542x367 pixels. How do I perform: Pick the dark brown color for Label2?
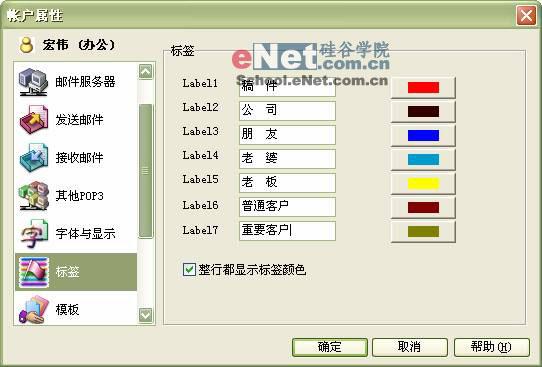423,112
